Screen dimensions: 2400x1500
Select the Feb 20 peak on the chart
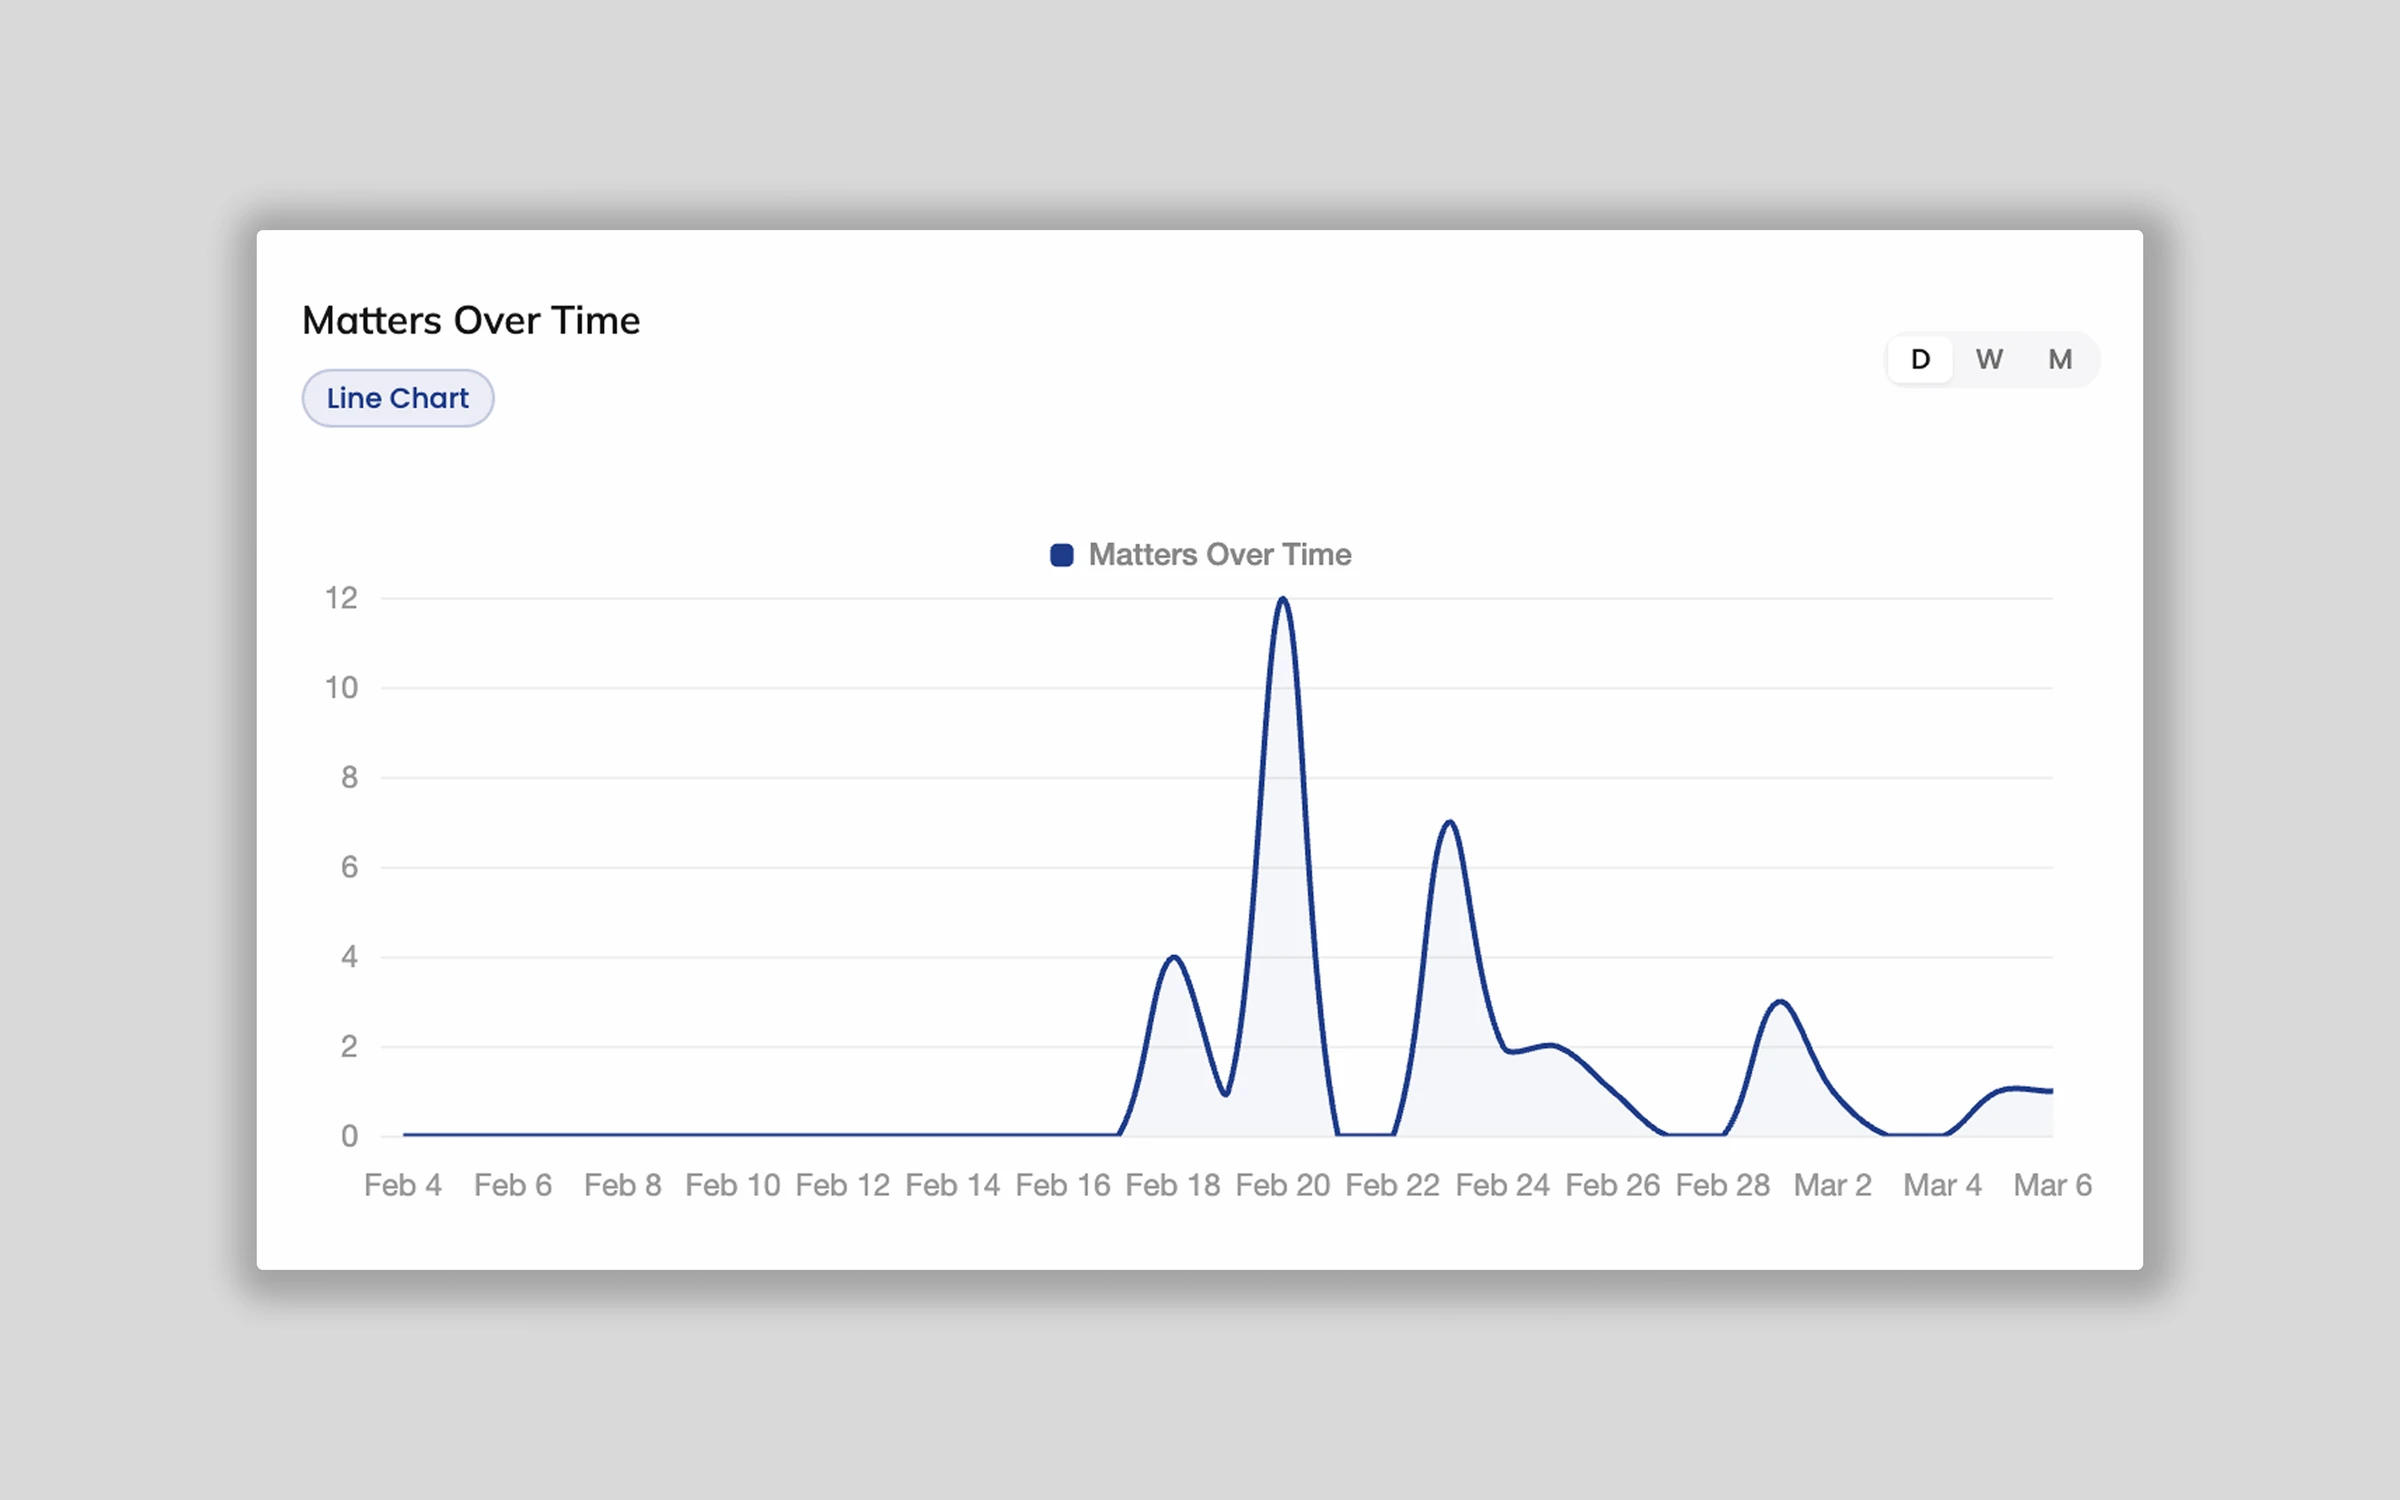click(1284, 600)
